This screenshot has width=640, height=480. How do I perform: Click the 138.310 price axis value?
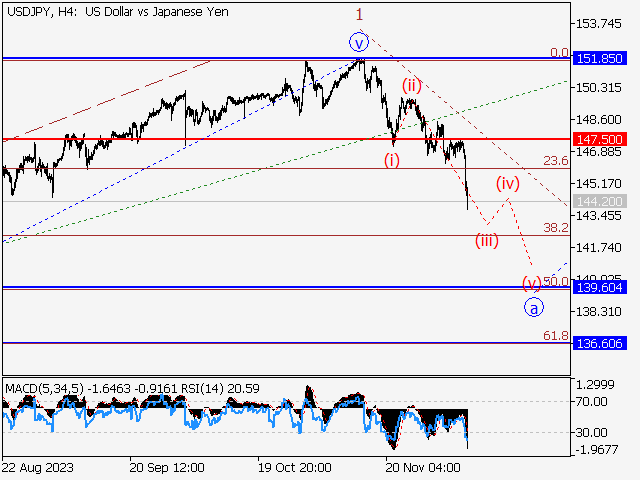coord(598,312)
